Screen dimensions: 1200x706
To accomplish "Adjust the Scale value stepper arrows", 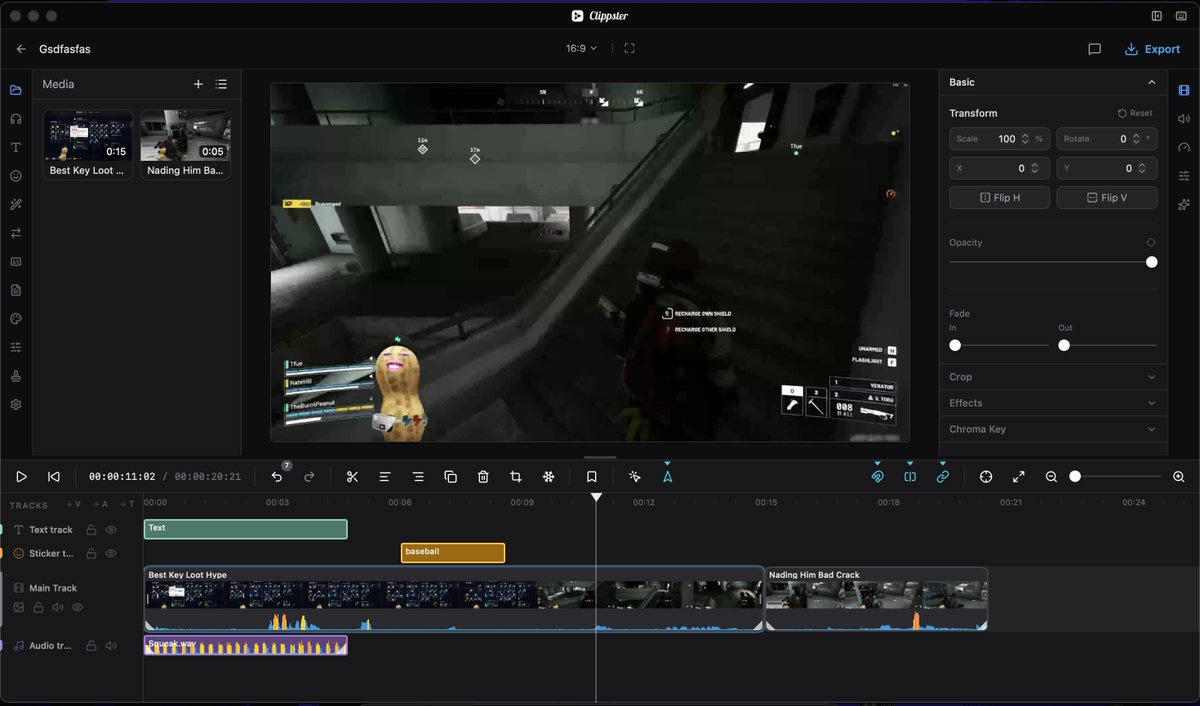I will [x=1025, y=139].
